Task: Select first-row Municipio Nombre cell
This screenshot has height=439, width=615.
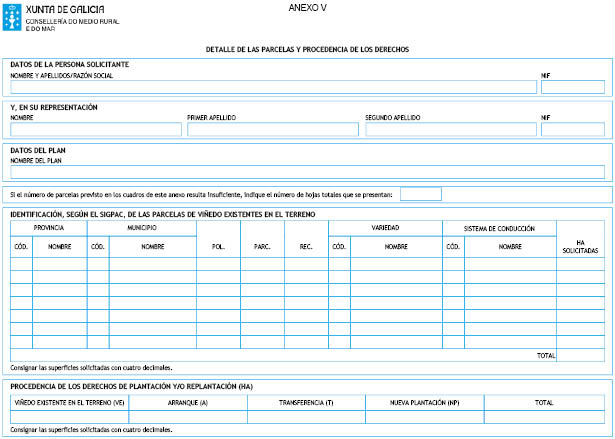Action: pyautogui.click(x=152, y=264)
